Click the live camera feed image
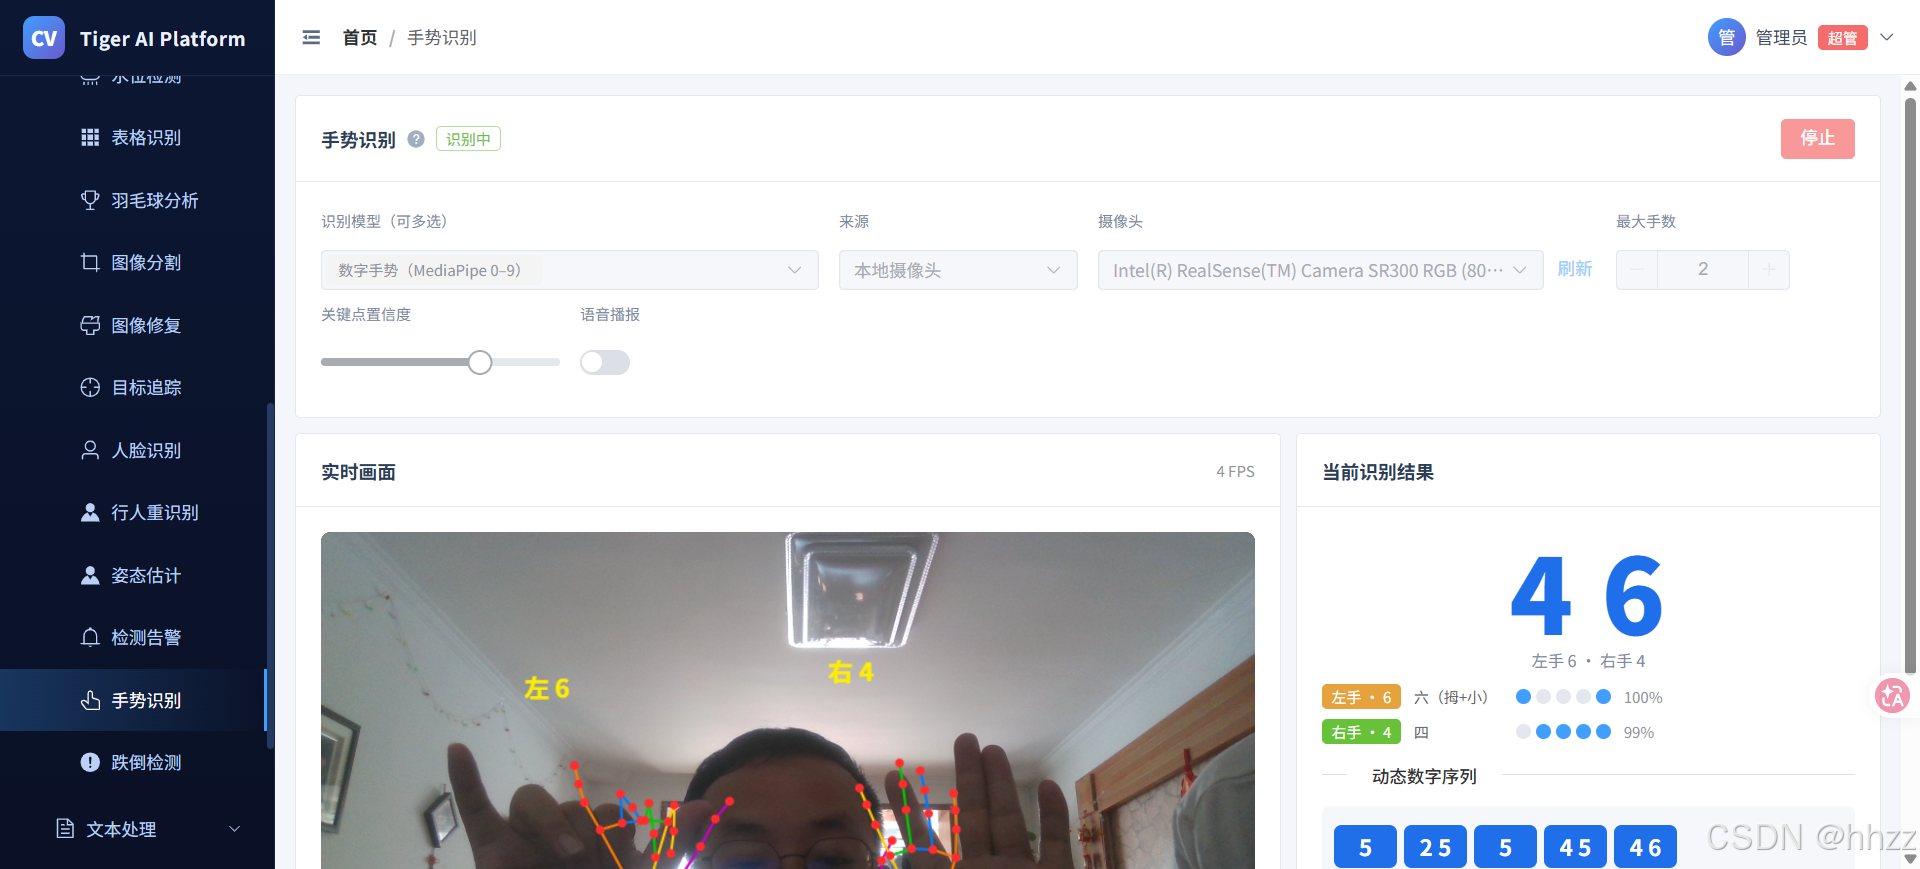The image size is (1920, 869). point(788,700)
